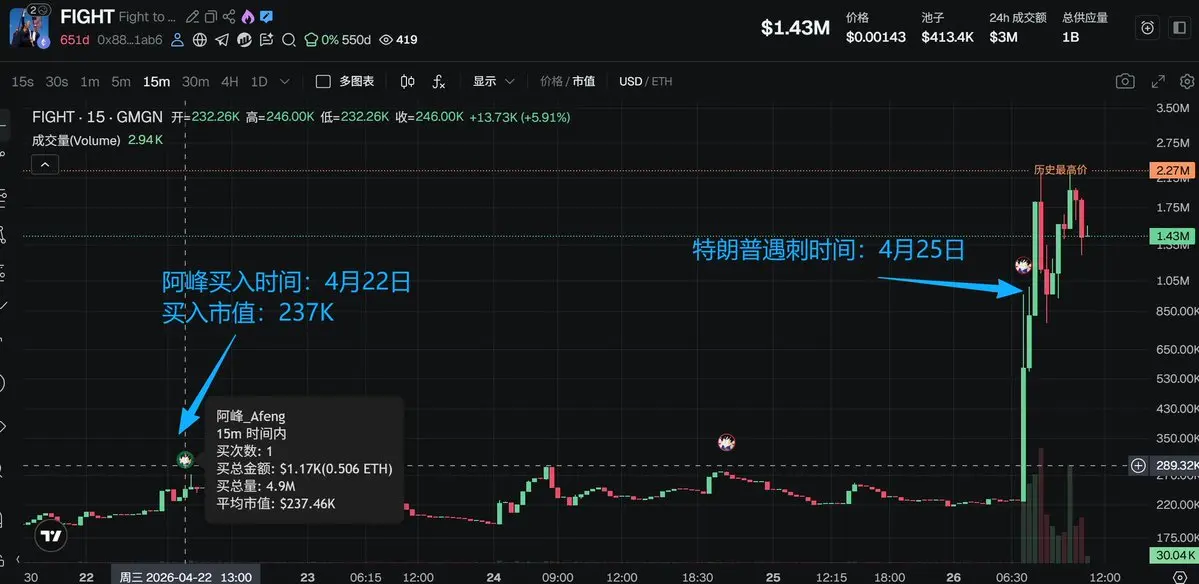Select the 30m timeframe
1199x584 pixels.
pyautogui.click(x=196, y=81)
